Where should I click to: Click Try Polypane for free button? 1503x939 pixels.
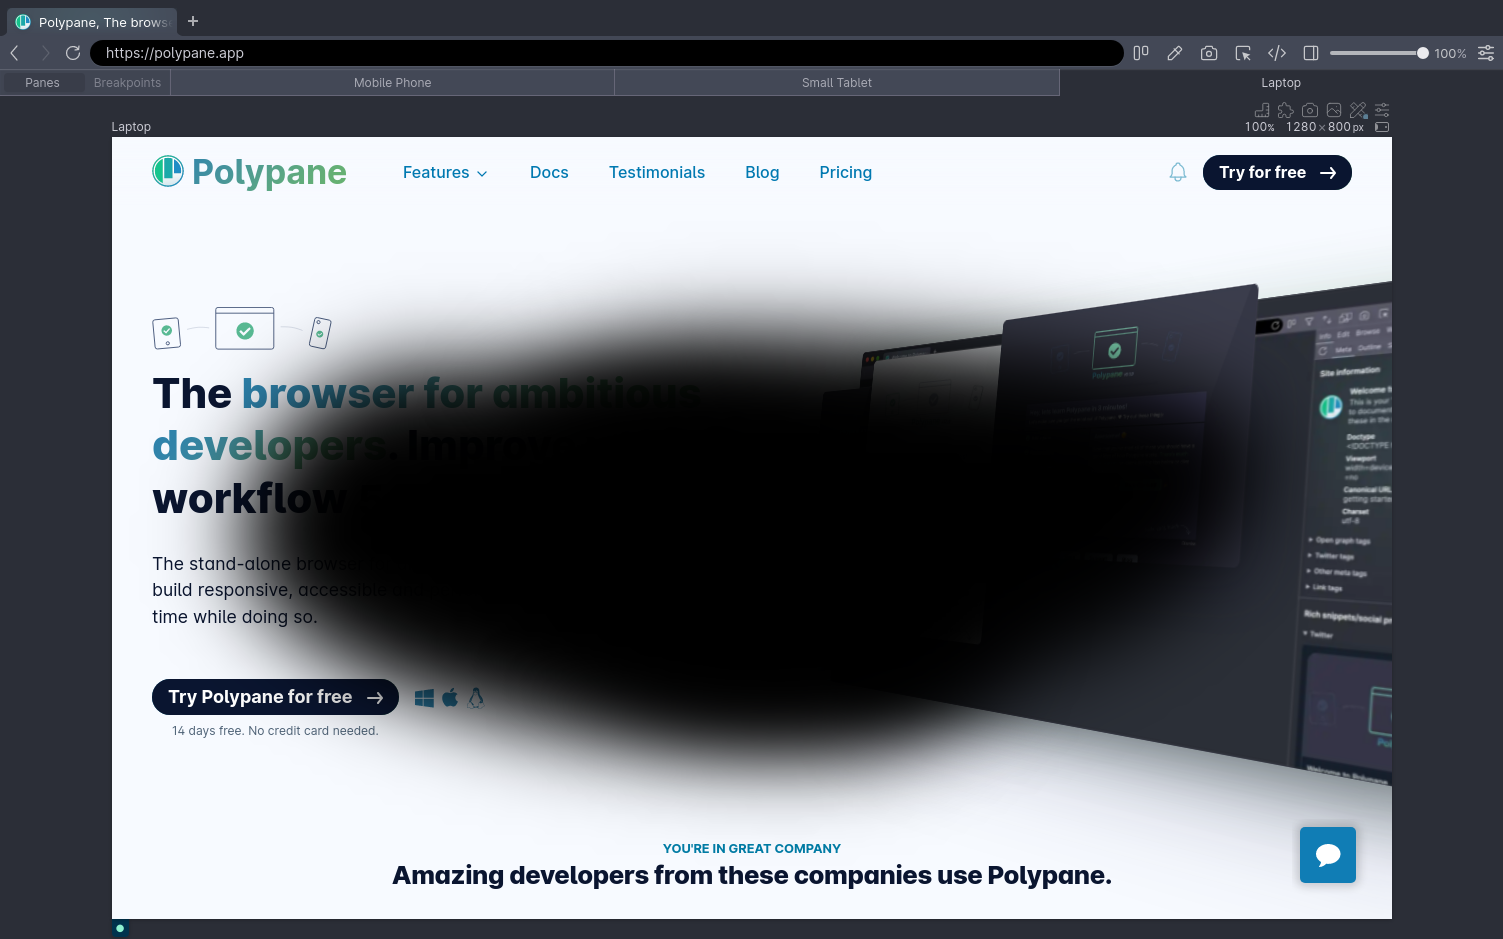pos(275,697)
